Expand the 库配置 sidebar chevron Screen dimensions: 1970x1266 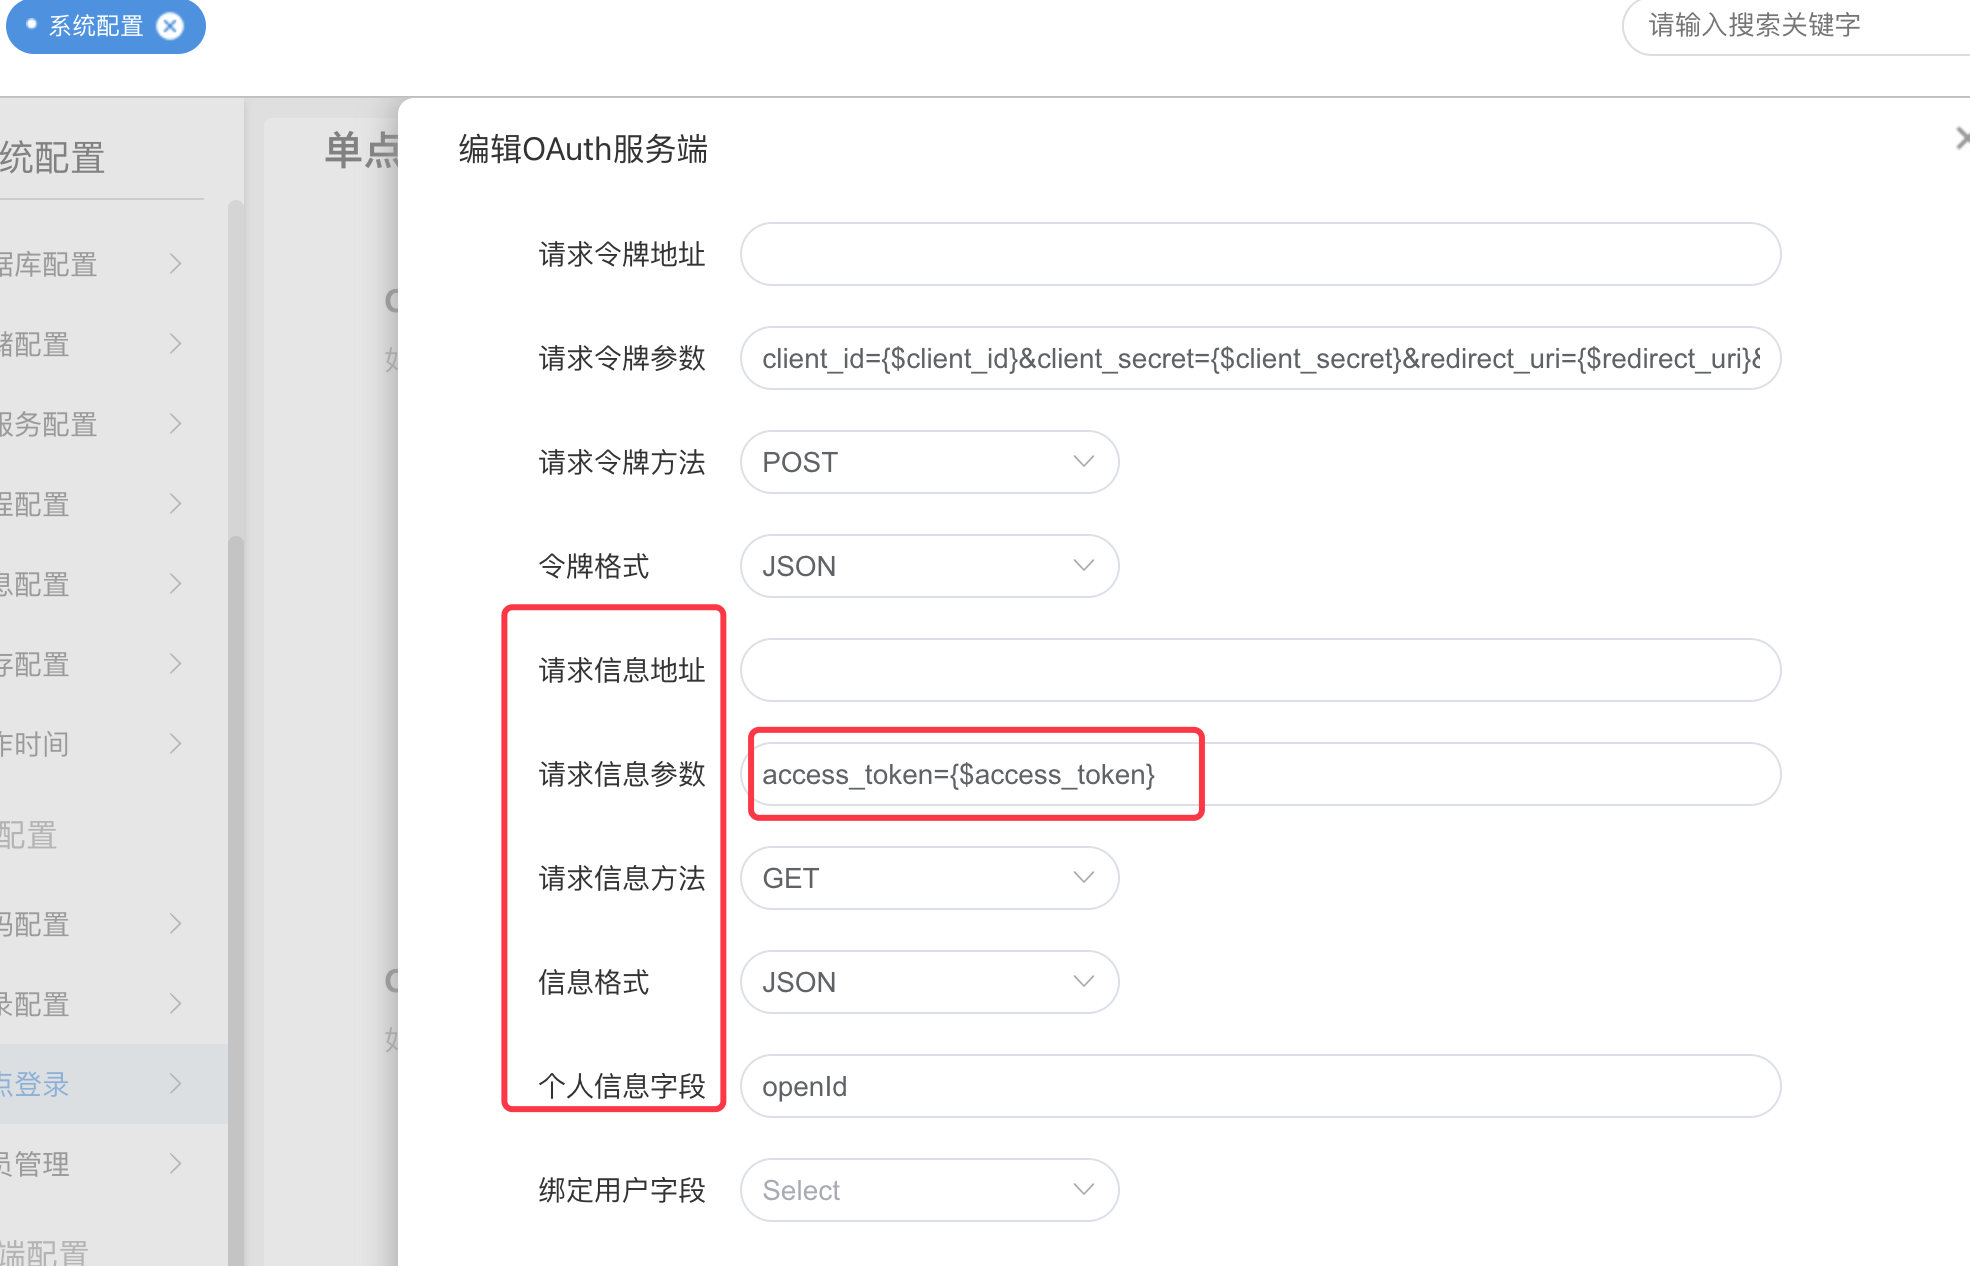tap(176, 264)
